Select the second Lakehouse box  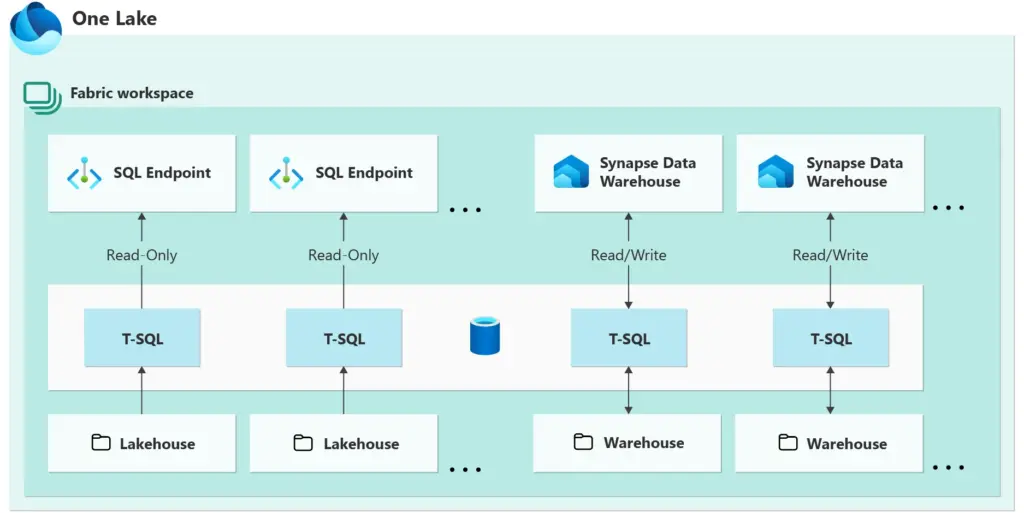(343, 443)
